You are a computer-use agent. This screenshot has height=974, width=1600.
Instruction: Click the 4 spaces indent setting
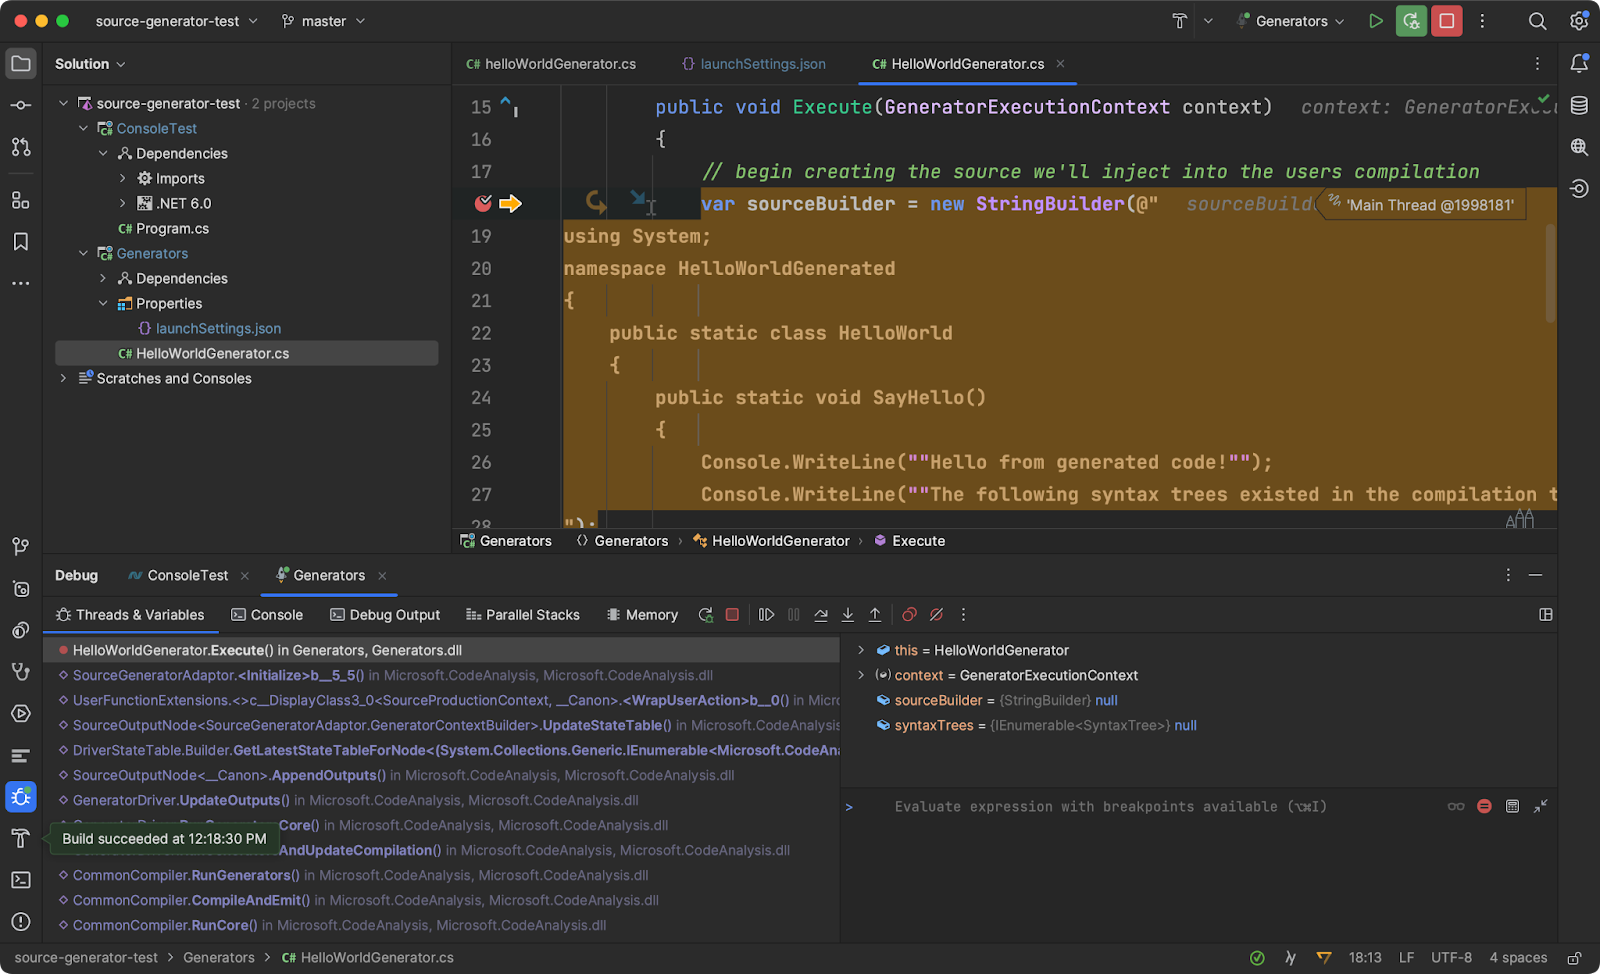pyautogui.click(x=1518, y=958)
